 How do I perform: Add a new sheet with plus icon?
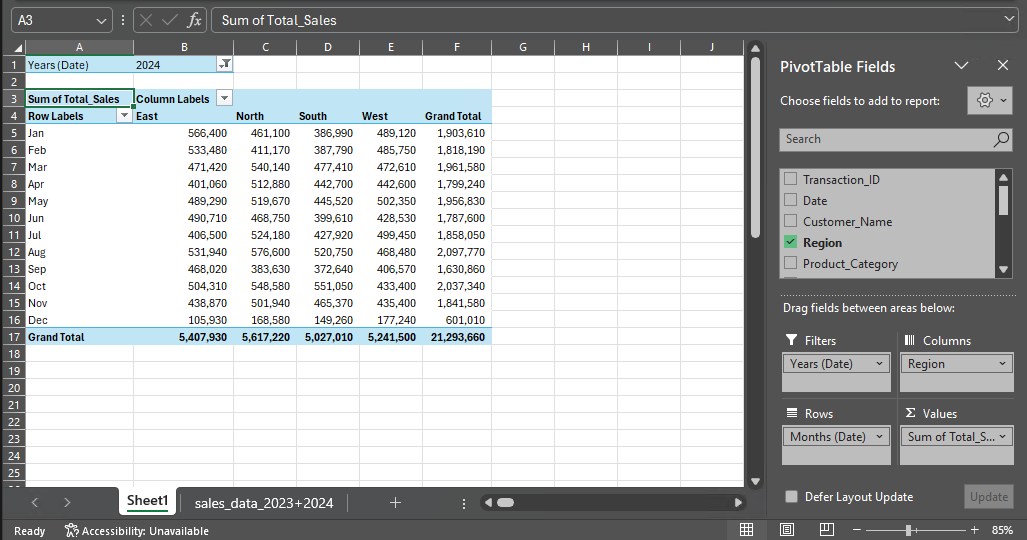(x=395, y=502)
